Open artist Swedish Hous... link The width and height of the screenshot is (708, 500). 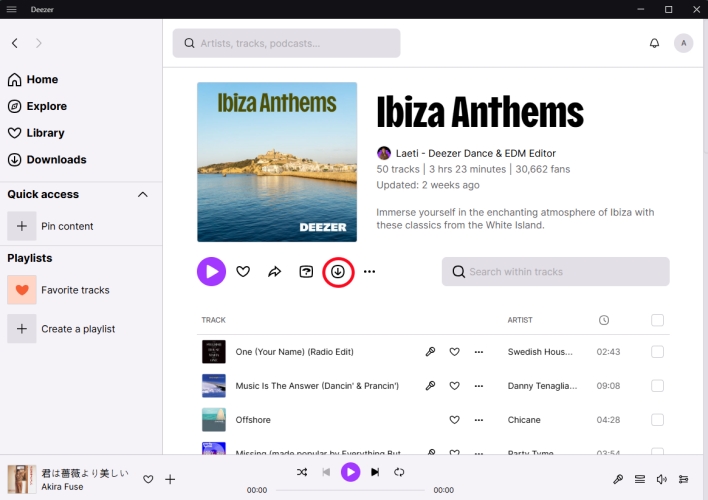tap(540, 351)
